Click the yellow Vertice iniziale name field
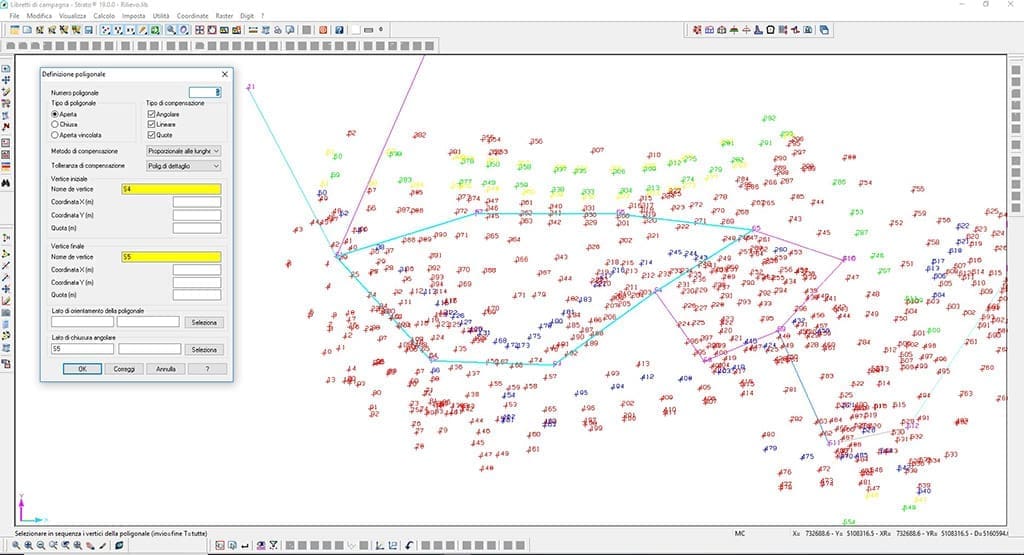1024x555 pixels. 171,189
